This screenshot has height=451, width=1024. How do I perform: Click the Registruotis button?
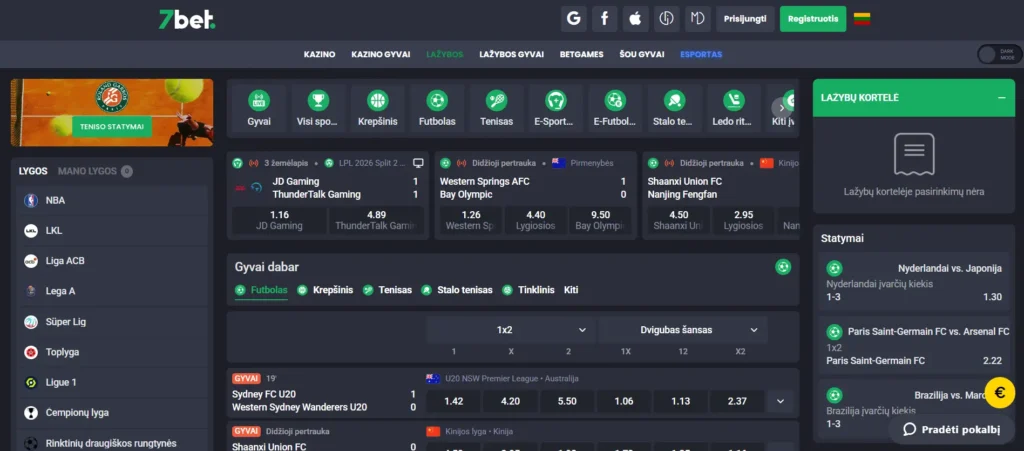tap(813, 19)
